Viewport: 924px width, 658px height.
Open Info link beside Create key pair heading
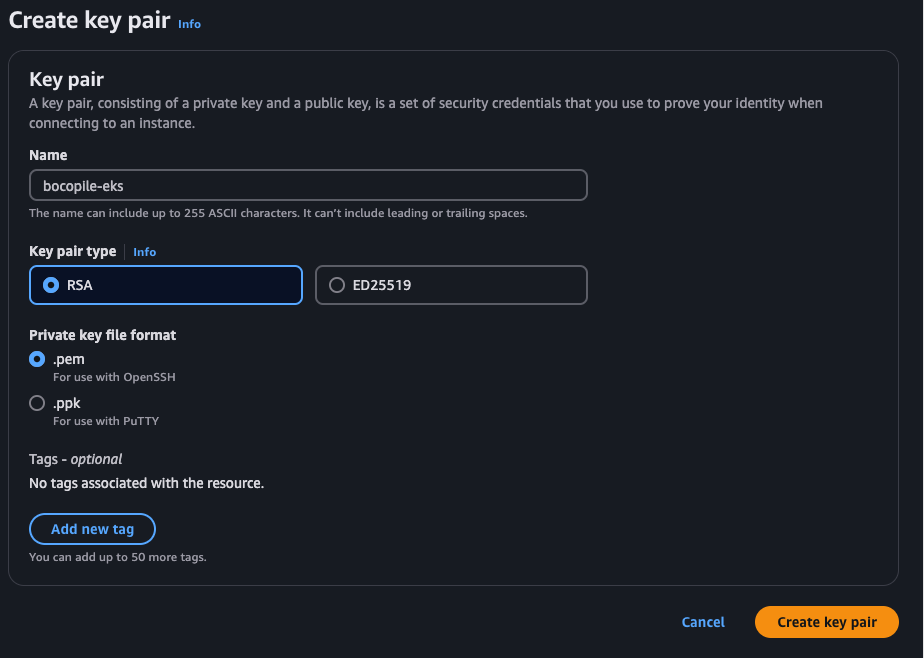click(189, 23)
